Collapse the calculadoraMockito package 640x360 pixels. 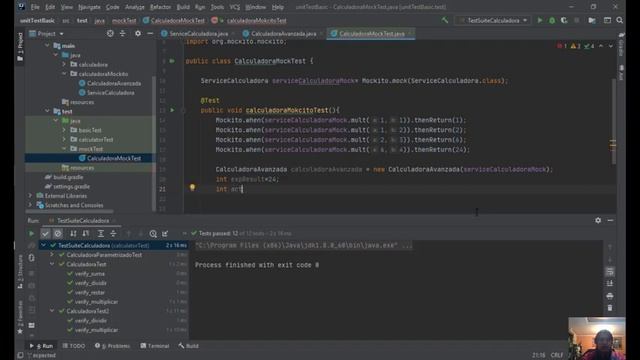[x=64, y=74]
